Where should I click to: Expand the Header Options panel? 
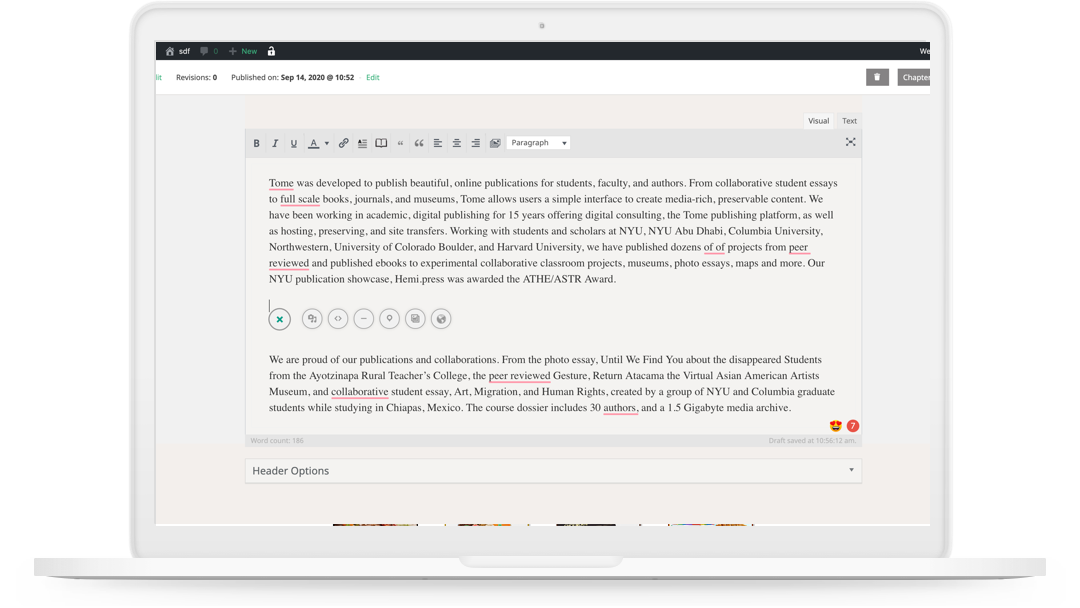tap(852, 470)
